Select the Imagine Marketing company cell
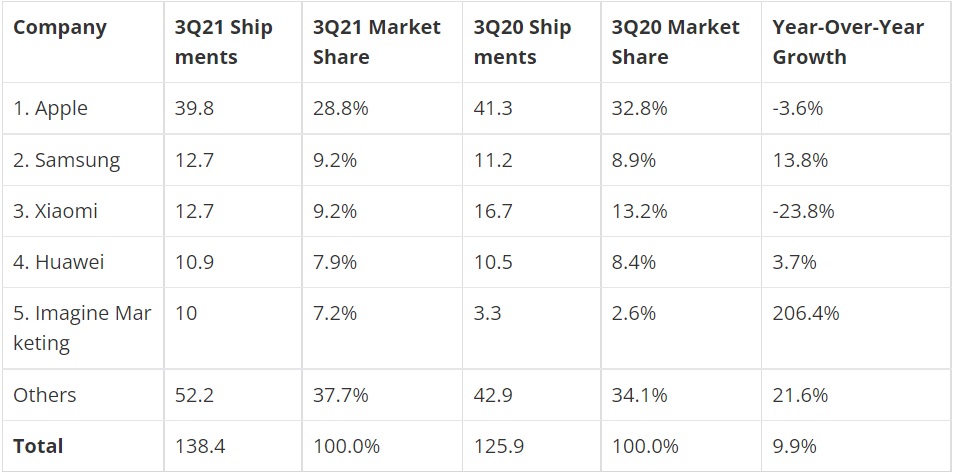This screenshot has width=955, height=474. [82, 328]
